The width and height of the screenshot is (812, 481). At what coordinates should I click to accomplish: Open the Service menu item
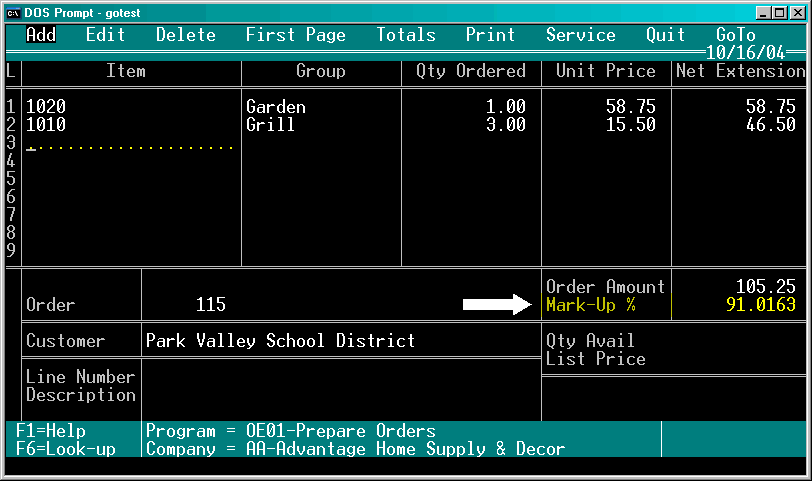click(581, 35)
